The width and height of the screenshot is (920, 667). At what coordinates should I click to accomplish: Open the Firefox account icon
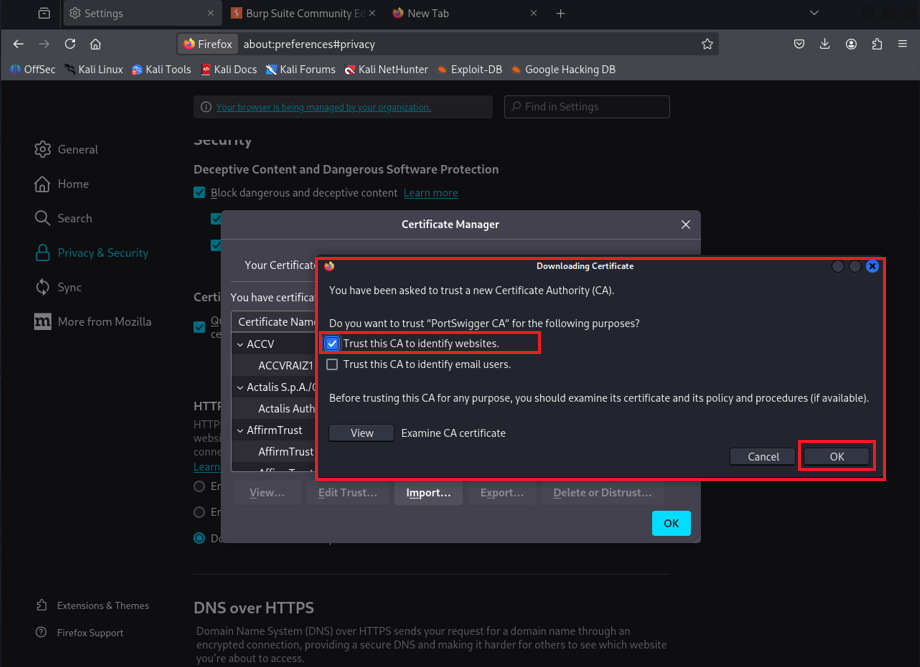click(851, 44)
